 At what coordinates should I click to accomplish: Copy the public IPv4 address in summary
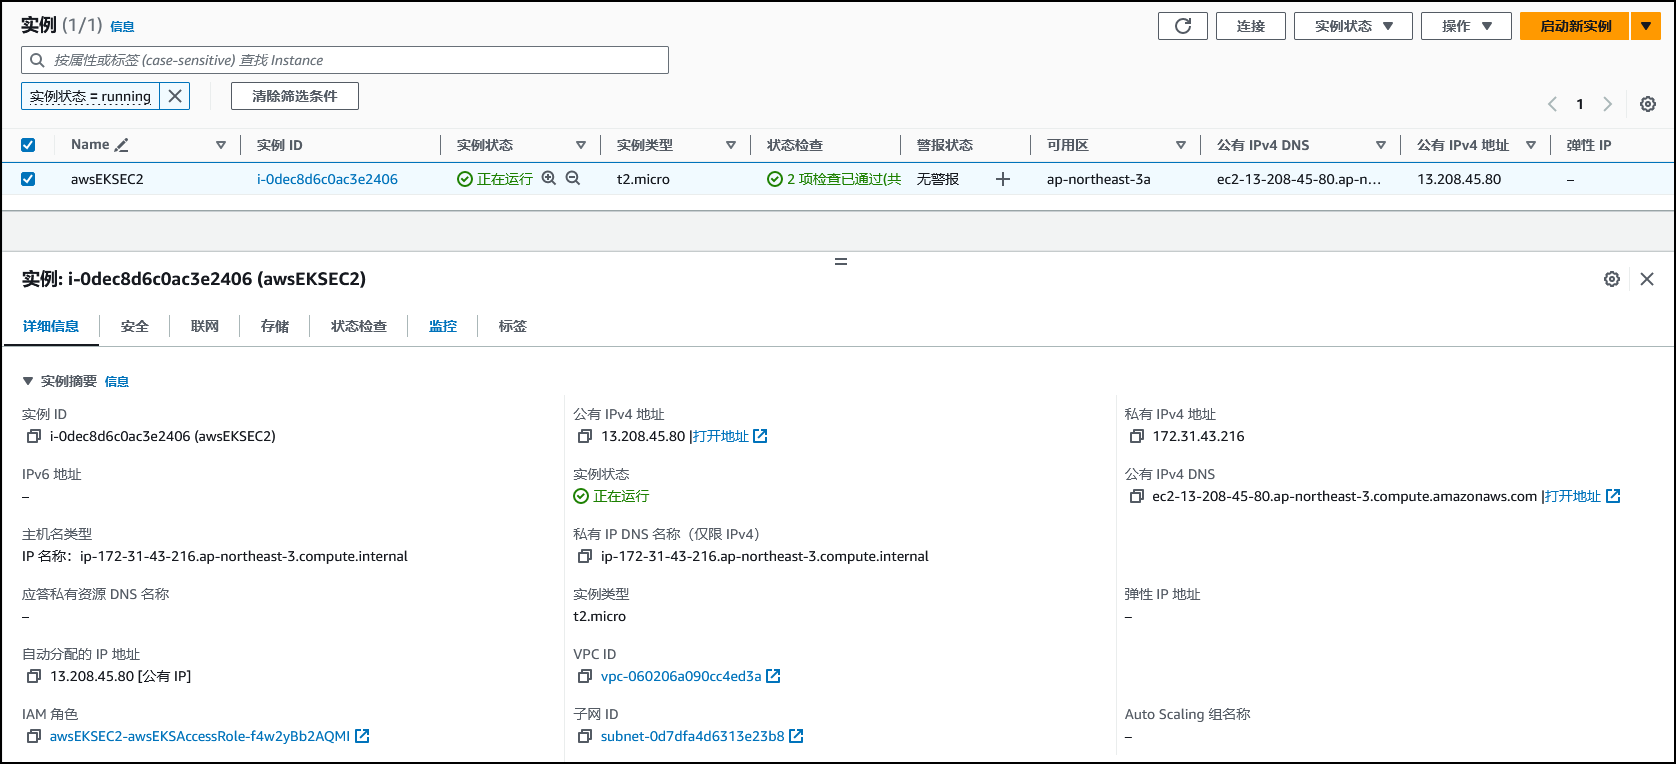[585, 436]
